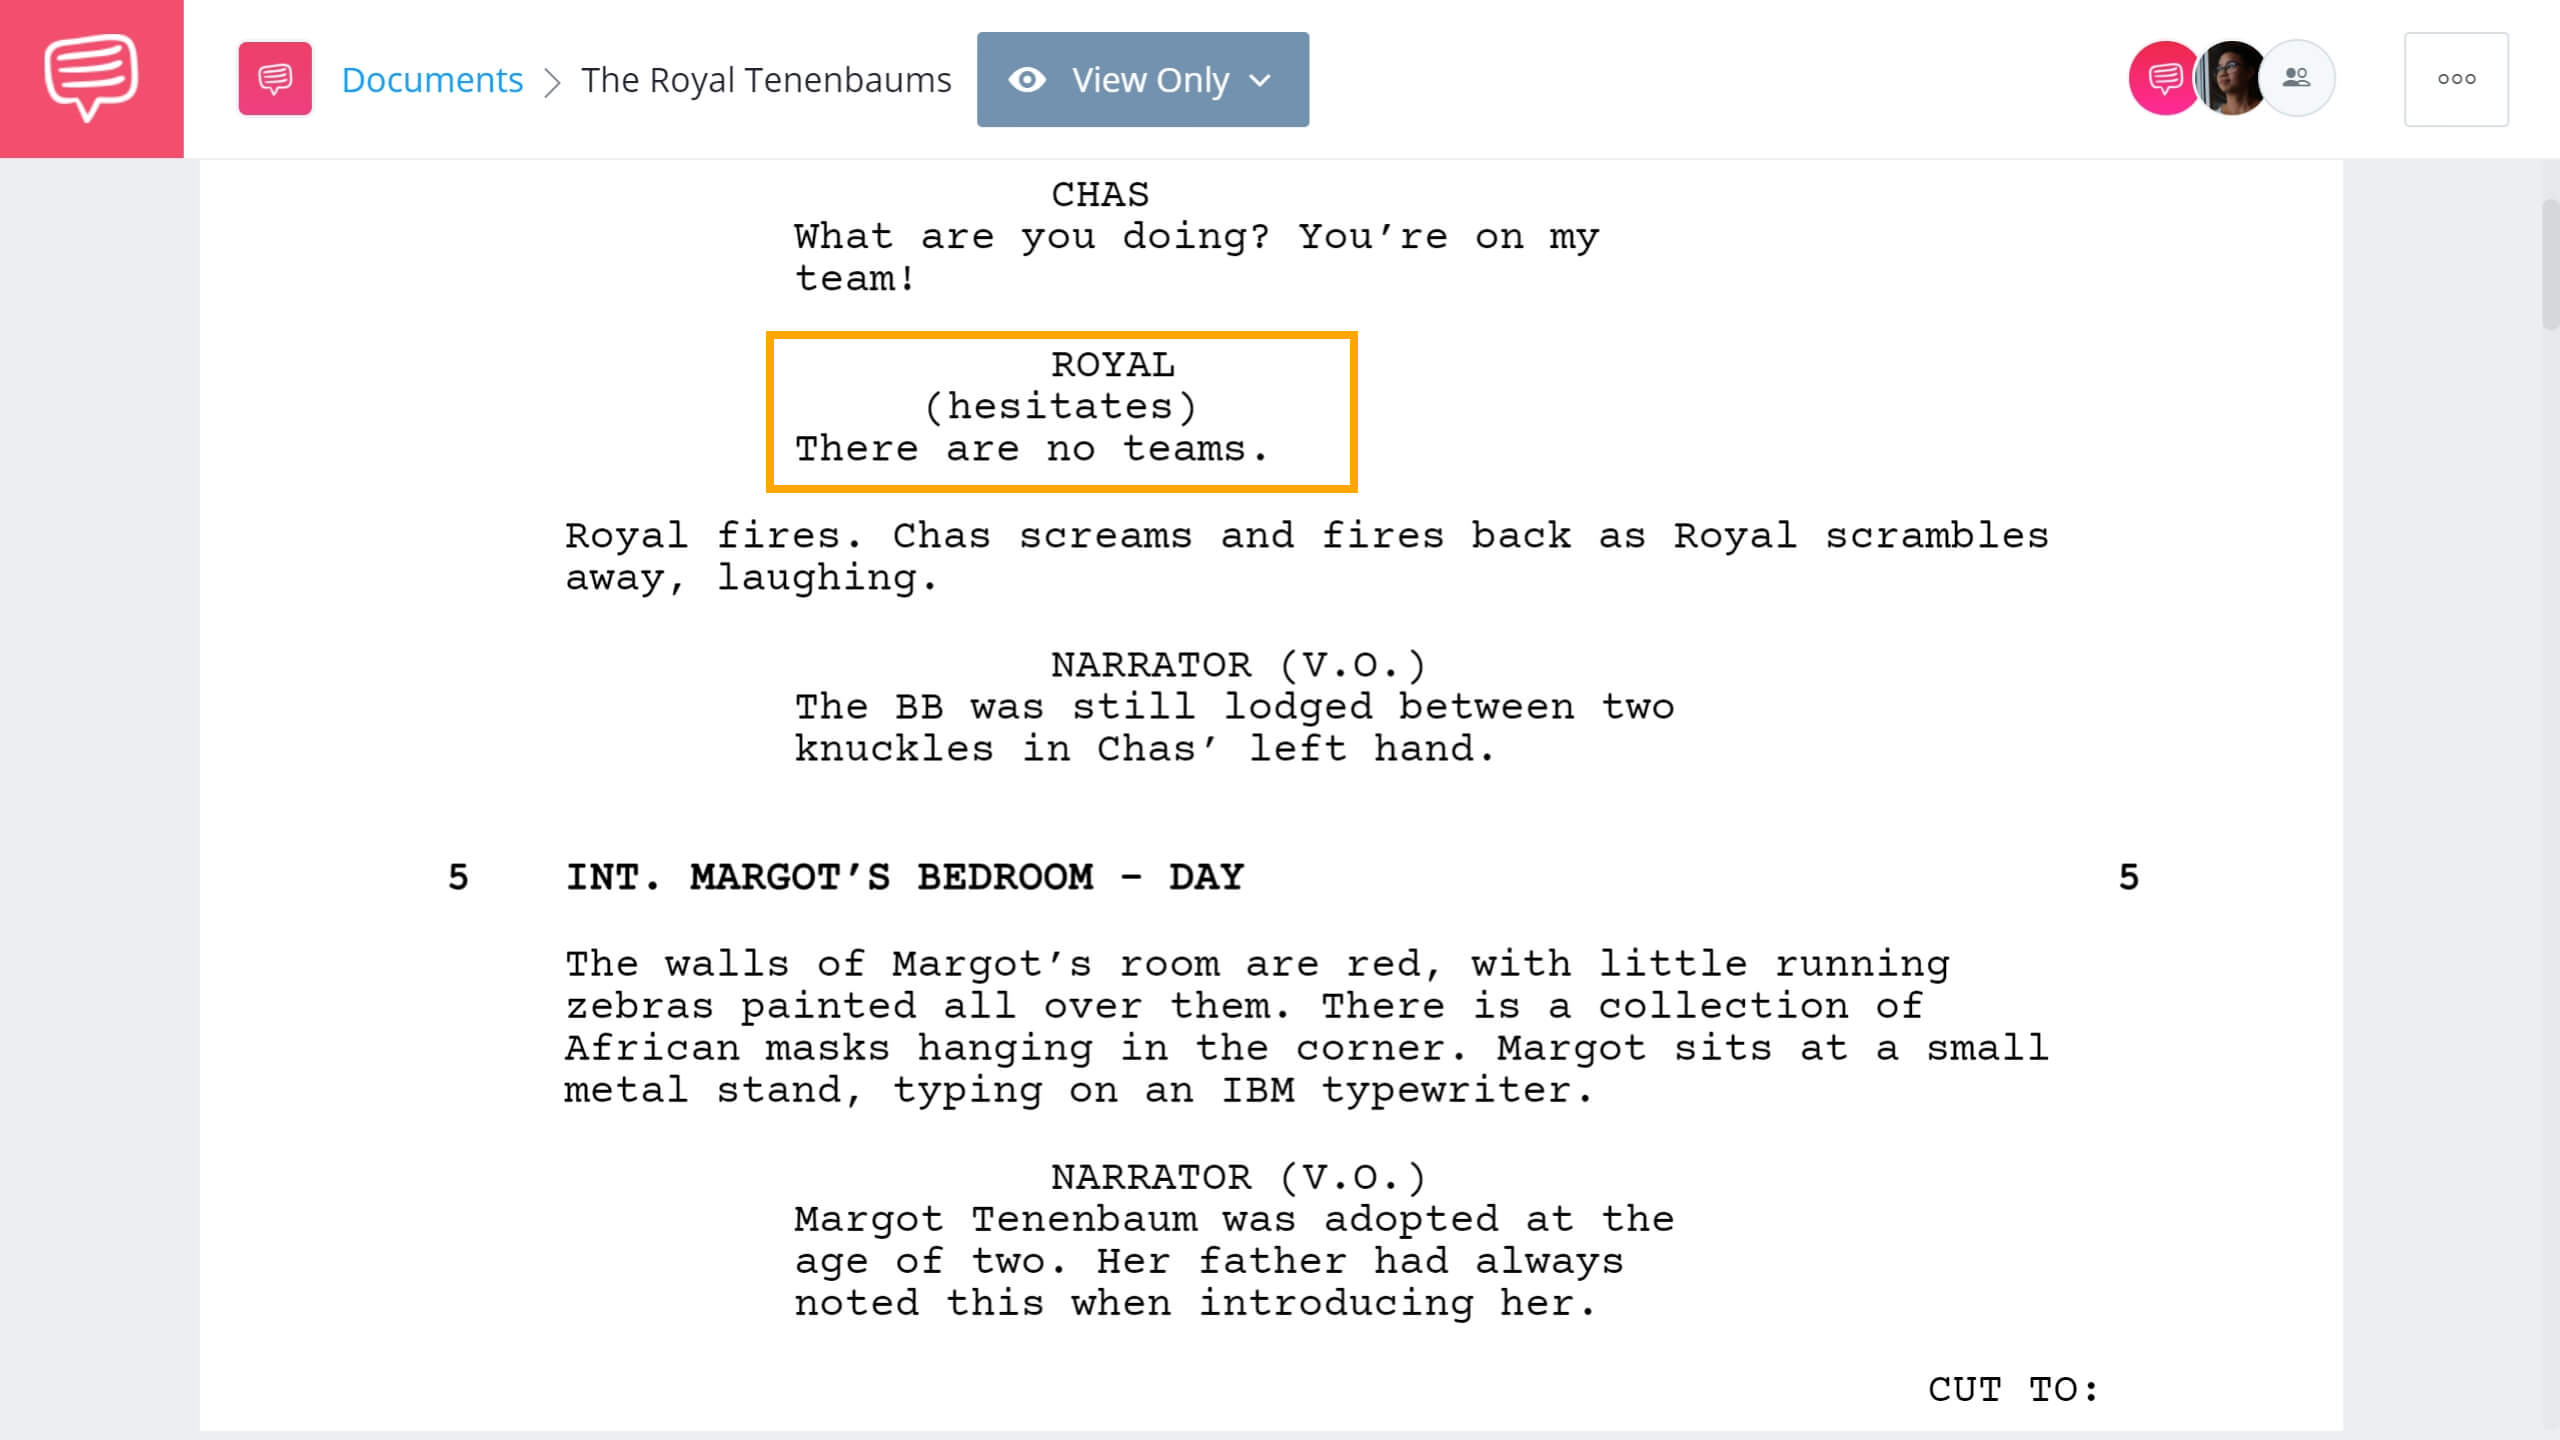Click the Documents navigation breadcrumb link
Screen dimensions: 2560x1440
433,79
